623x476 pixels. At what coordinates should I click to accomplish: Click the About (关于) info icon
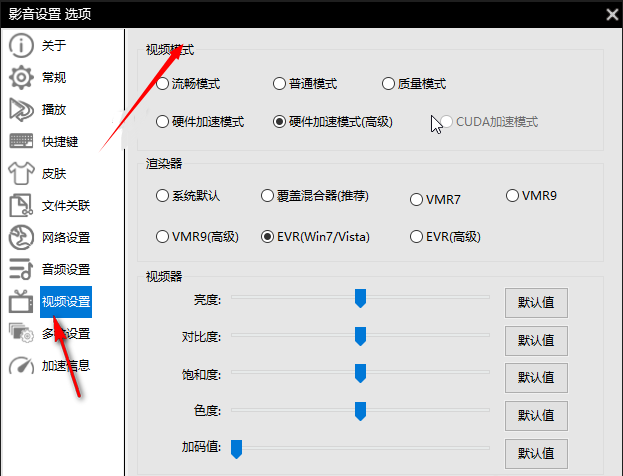click(x=21, y=46)
